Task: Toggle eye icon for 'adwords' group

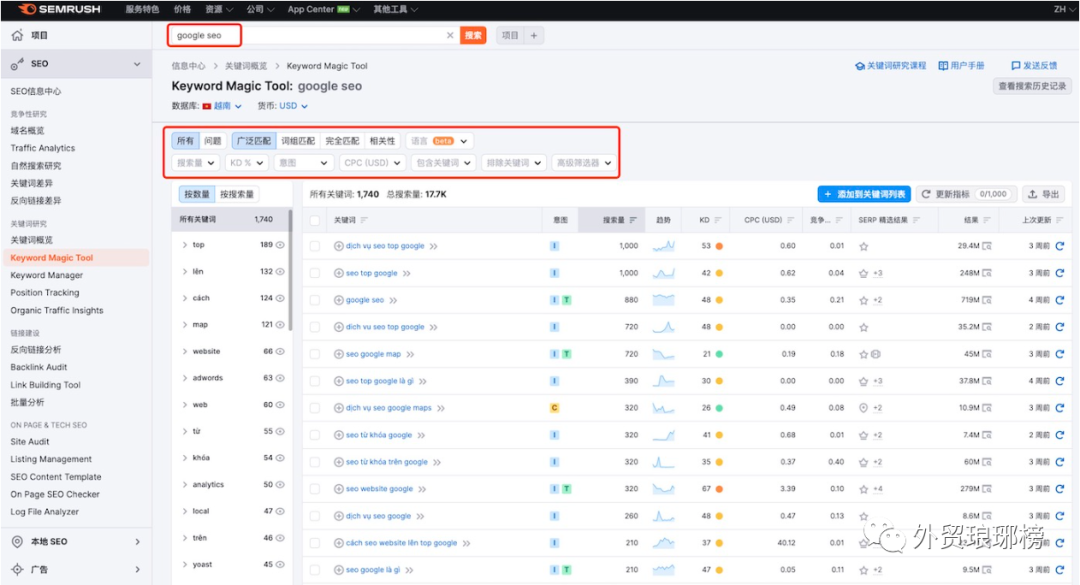Action: [x=280, y=378]
